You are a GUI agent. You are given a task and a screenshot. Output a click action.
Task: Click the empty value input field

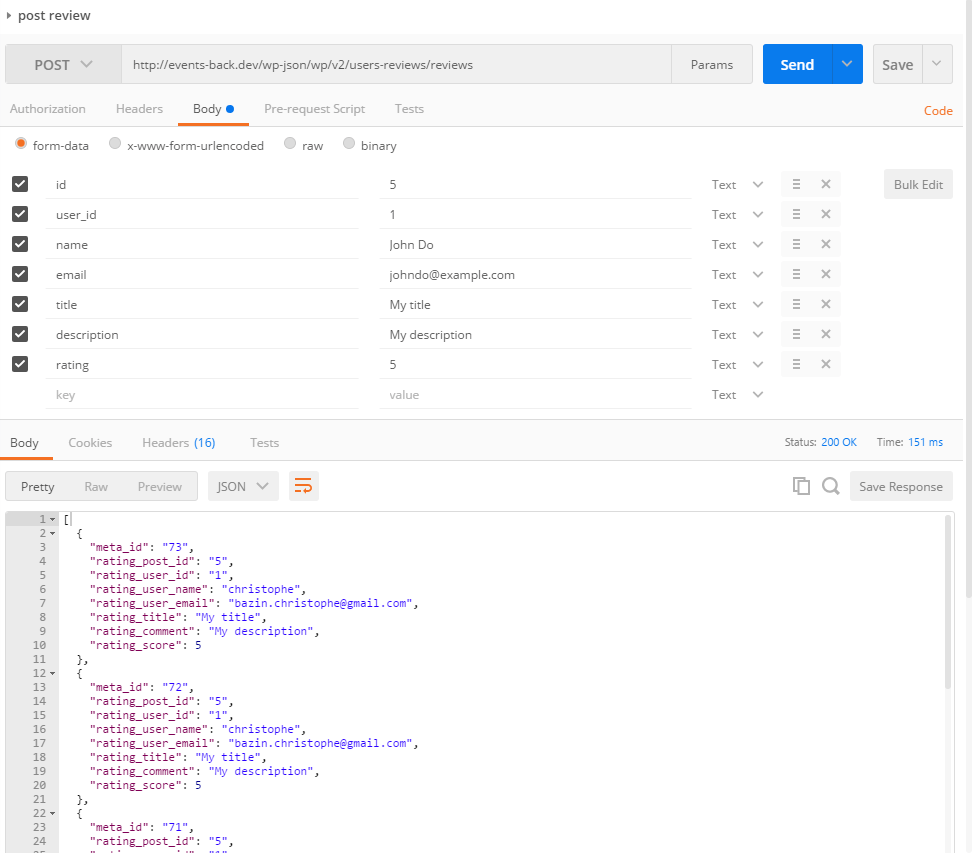tap(535, 395)
